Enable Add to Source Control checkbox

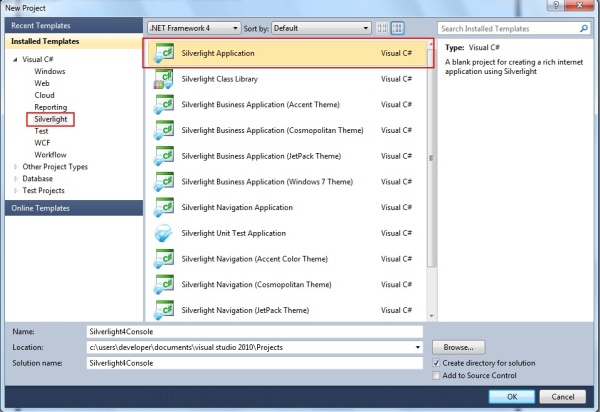pyautogui.click(x=436, y=376)
